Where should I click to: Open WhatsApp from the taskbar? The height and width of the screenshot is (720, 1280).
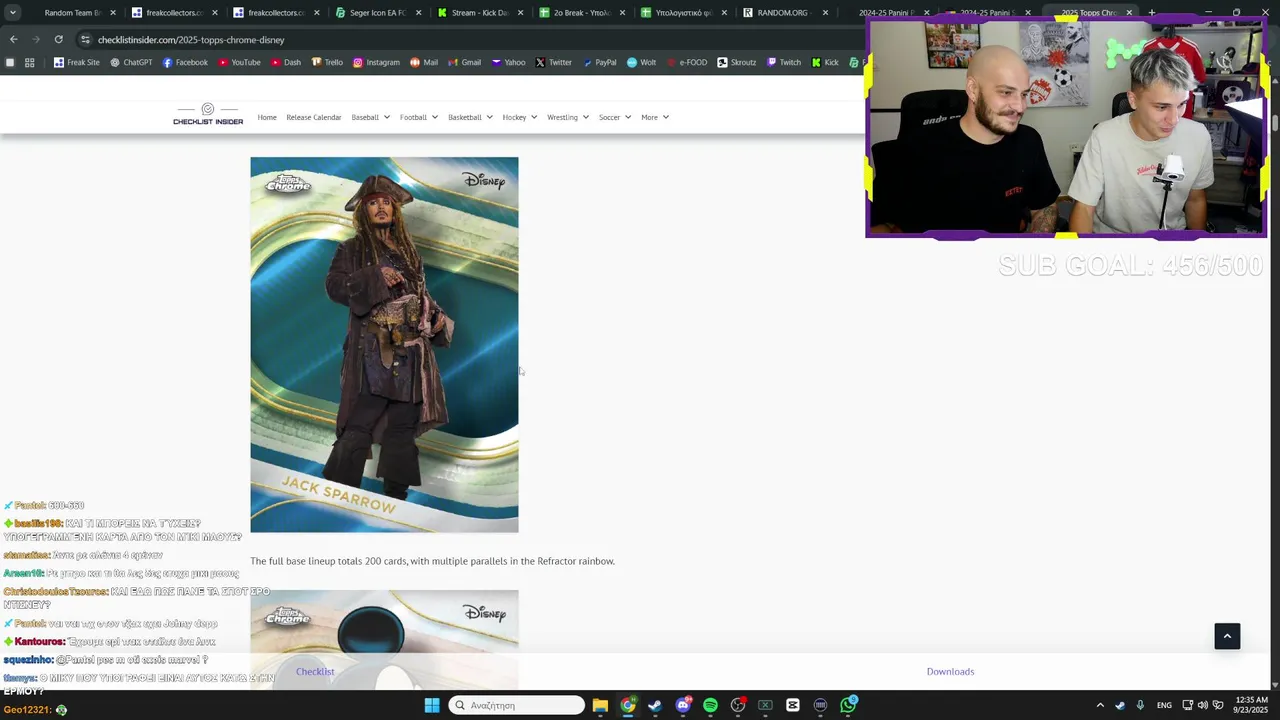[848, 705]
